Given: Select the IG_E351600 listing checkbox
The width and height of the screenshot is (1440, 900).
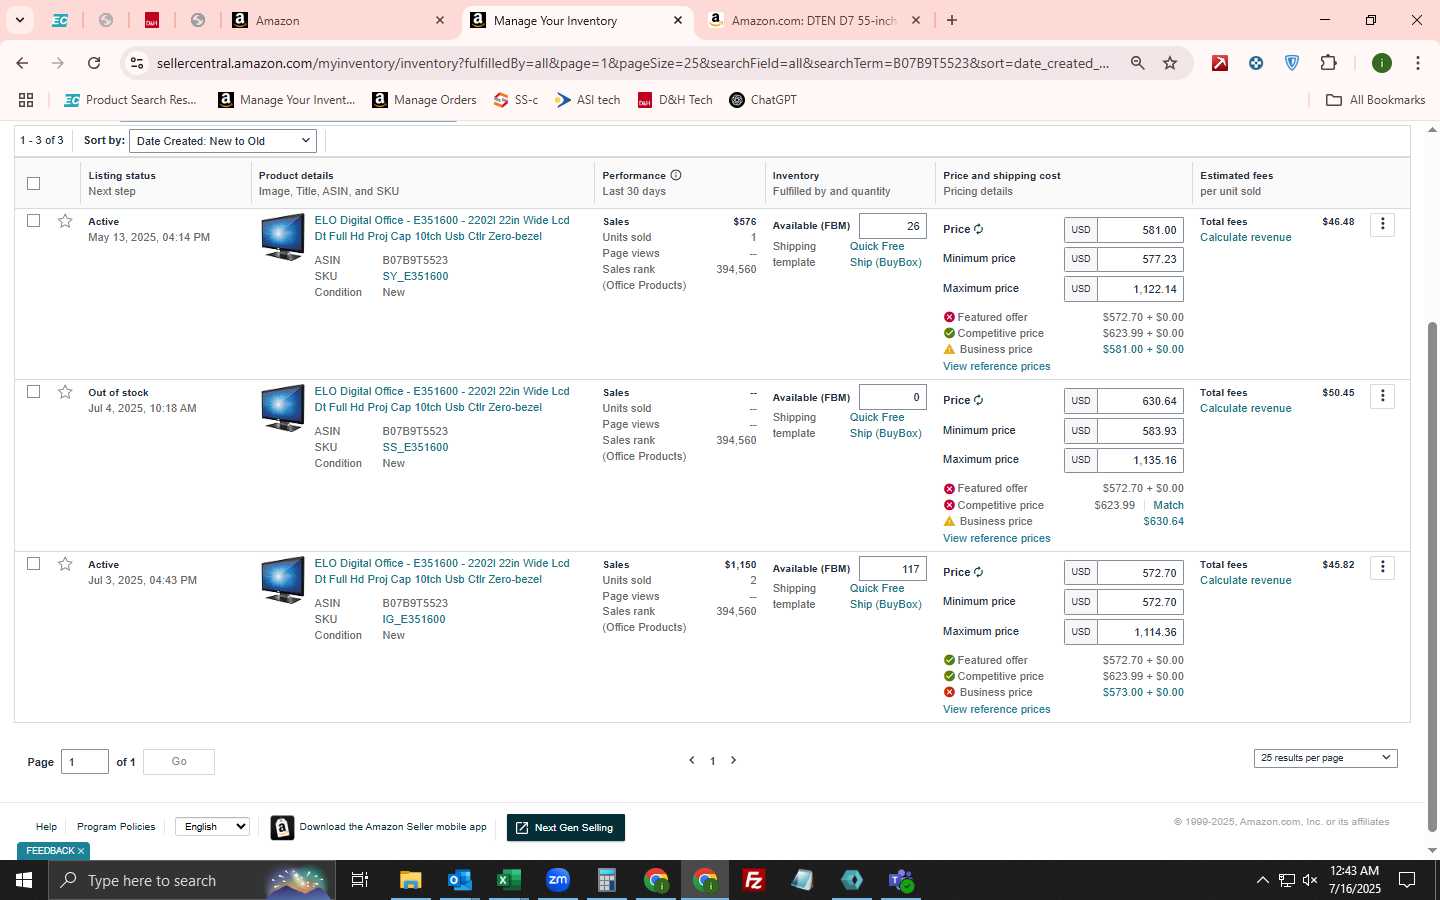Looking at the screenshot, I should point(33,563).
